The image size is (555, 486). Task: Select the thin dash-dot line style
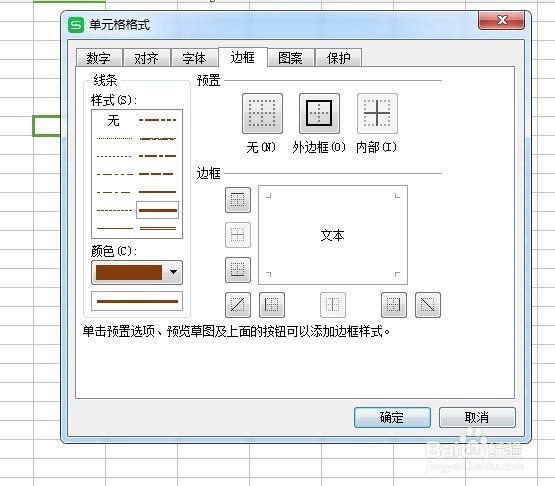click(x=114, y=192)
